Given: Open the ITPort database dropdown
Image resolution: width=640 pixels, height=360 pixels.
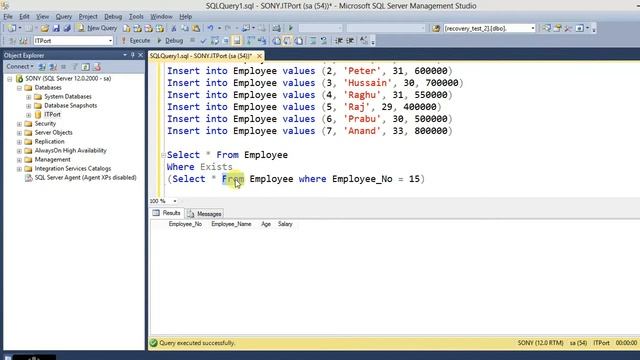Looking at the screenshot, I should (110, 40).
